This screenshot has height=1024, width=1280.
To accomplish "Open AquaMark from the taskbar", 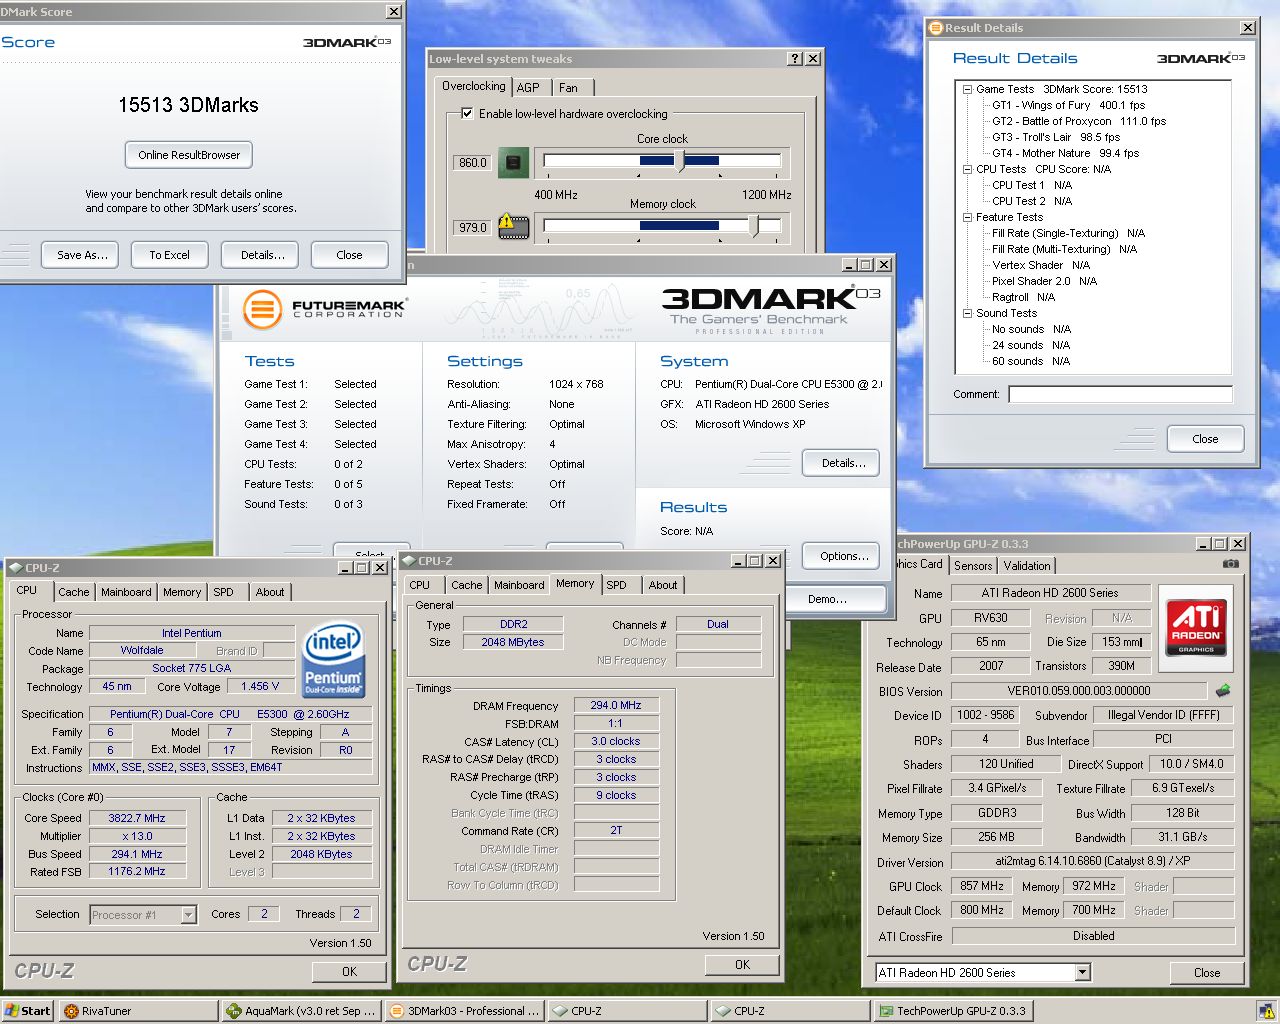I will click(301, 1011).
